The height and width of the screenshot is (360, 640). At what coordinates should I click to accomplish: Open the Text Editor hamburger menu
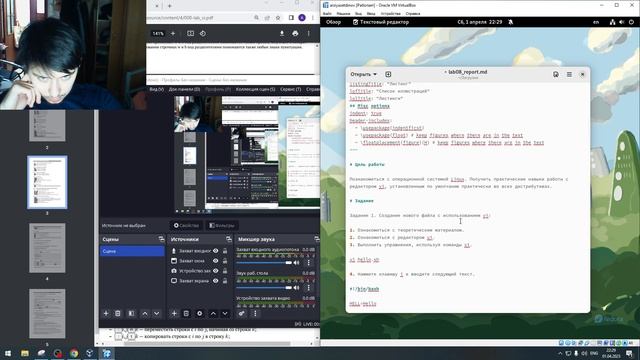(569, 74)
